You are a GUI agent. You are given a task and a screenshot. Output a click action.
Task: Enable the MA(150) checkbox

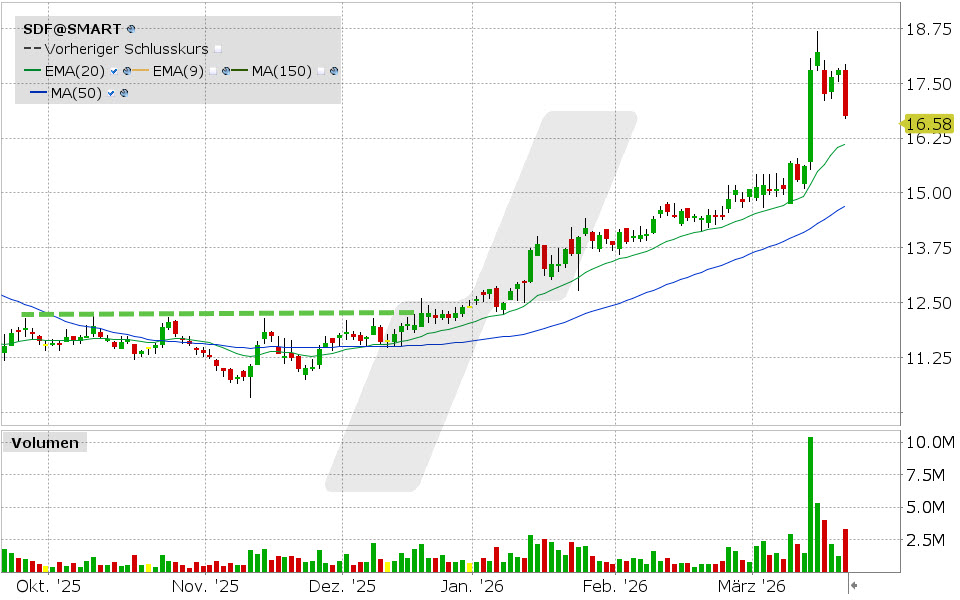tap(321, 71)
